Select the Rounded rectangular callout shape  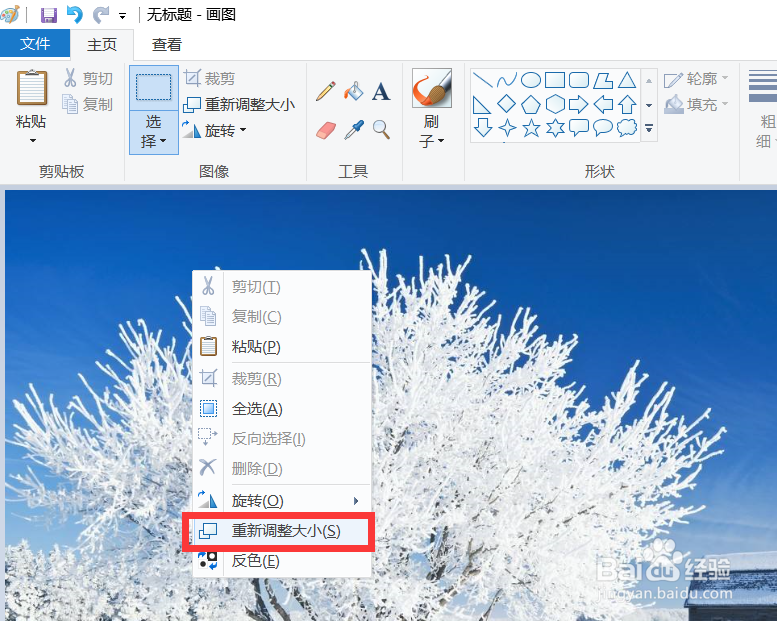point(579,128)
